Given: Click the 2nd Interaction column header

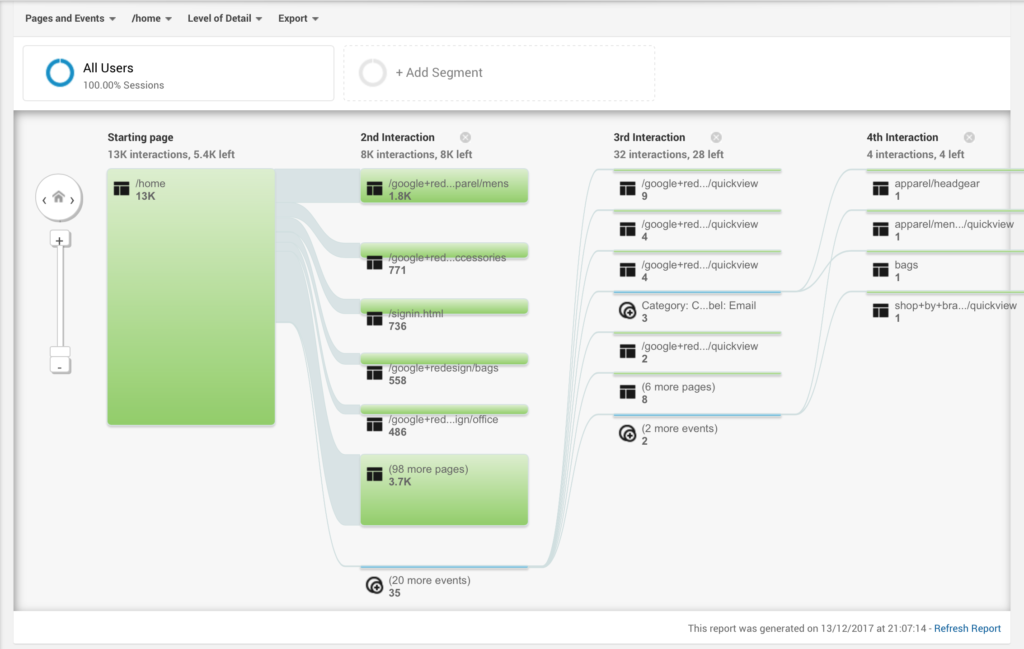Looking at the screenshot, I should pos(397,137).
